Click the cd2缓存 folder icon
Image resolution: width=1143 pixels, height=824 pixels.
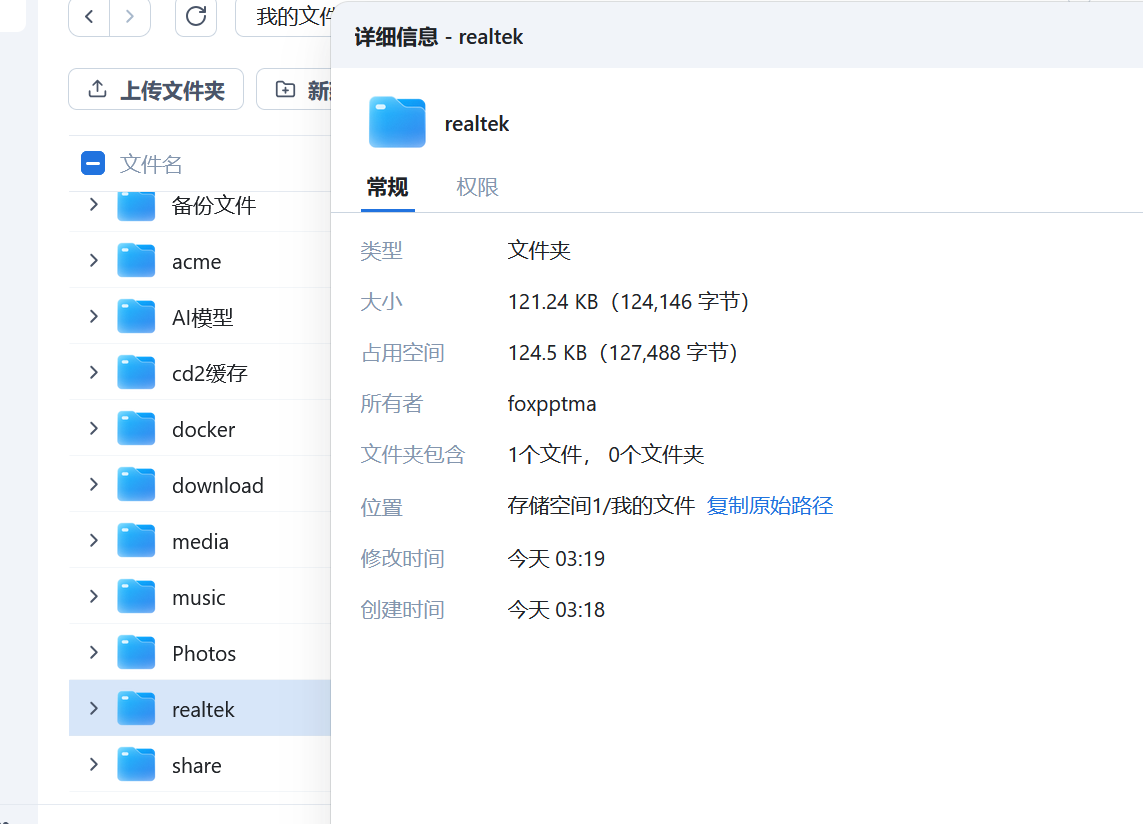point(136,373)
